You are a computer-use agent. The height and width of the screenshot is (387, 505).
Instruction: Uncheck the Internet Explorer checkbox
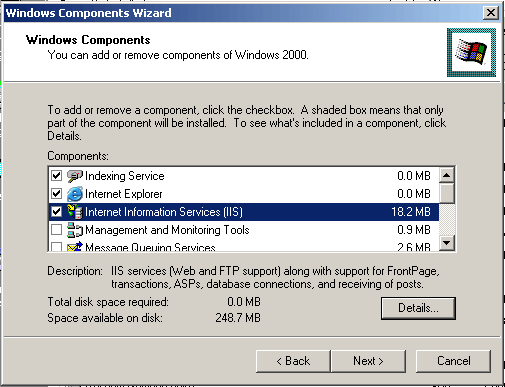click(x=56, y=194)
